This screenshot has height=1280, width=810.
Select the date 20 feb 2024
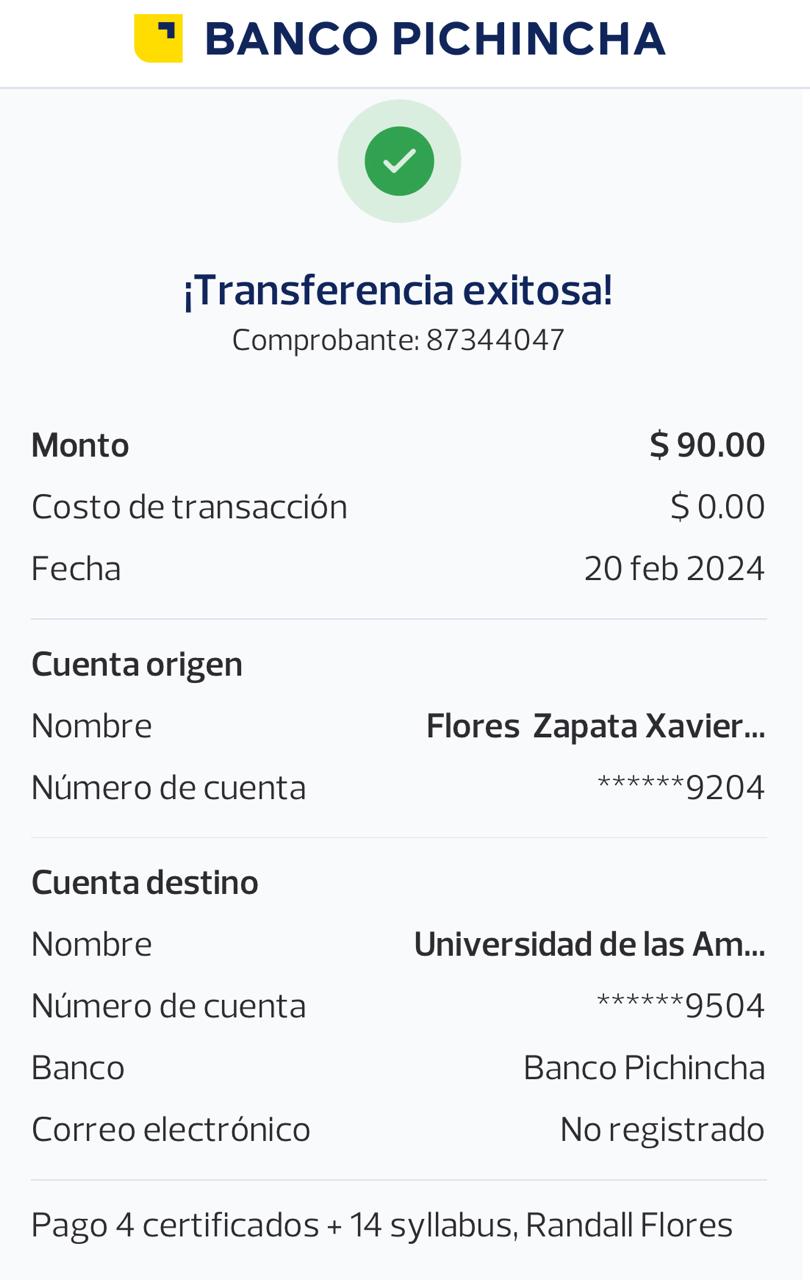(x=674, y=568)
